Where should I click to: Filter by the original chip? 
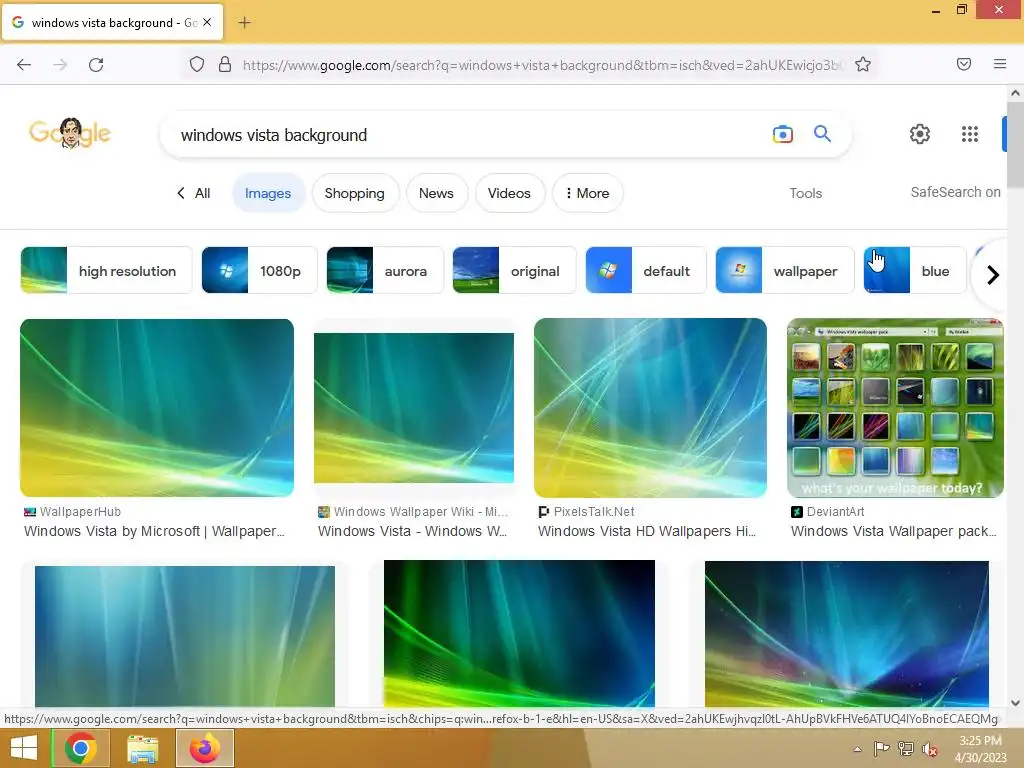coord(515,270)
